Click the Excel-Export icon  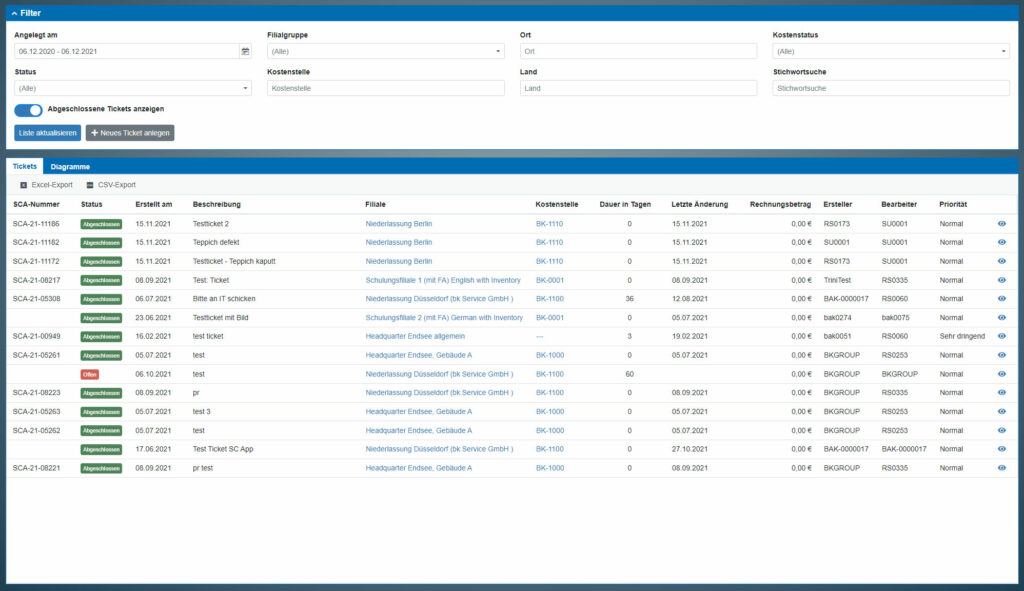click(x=24, y=185)
